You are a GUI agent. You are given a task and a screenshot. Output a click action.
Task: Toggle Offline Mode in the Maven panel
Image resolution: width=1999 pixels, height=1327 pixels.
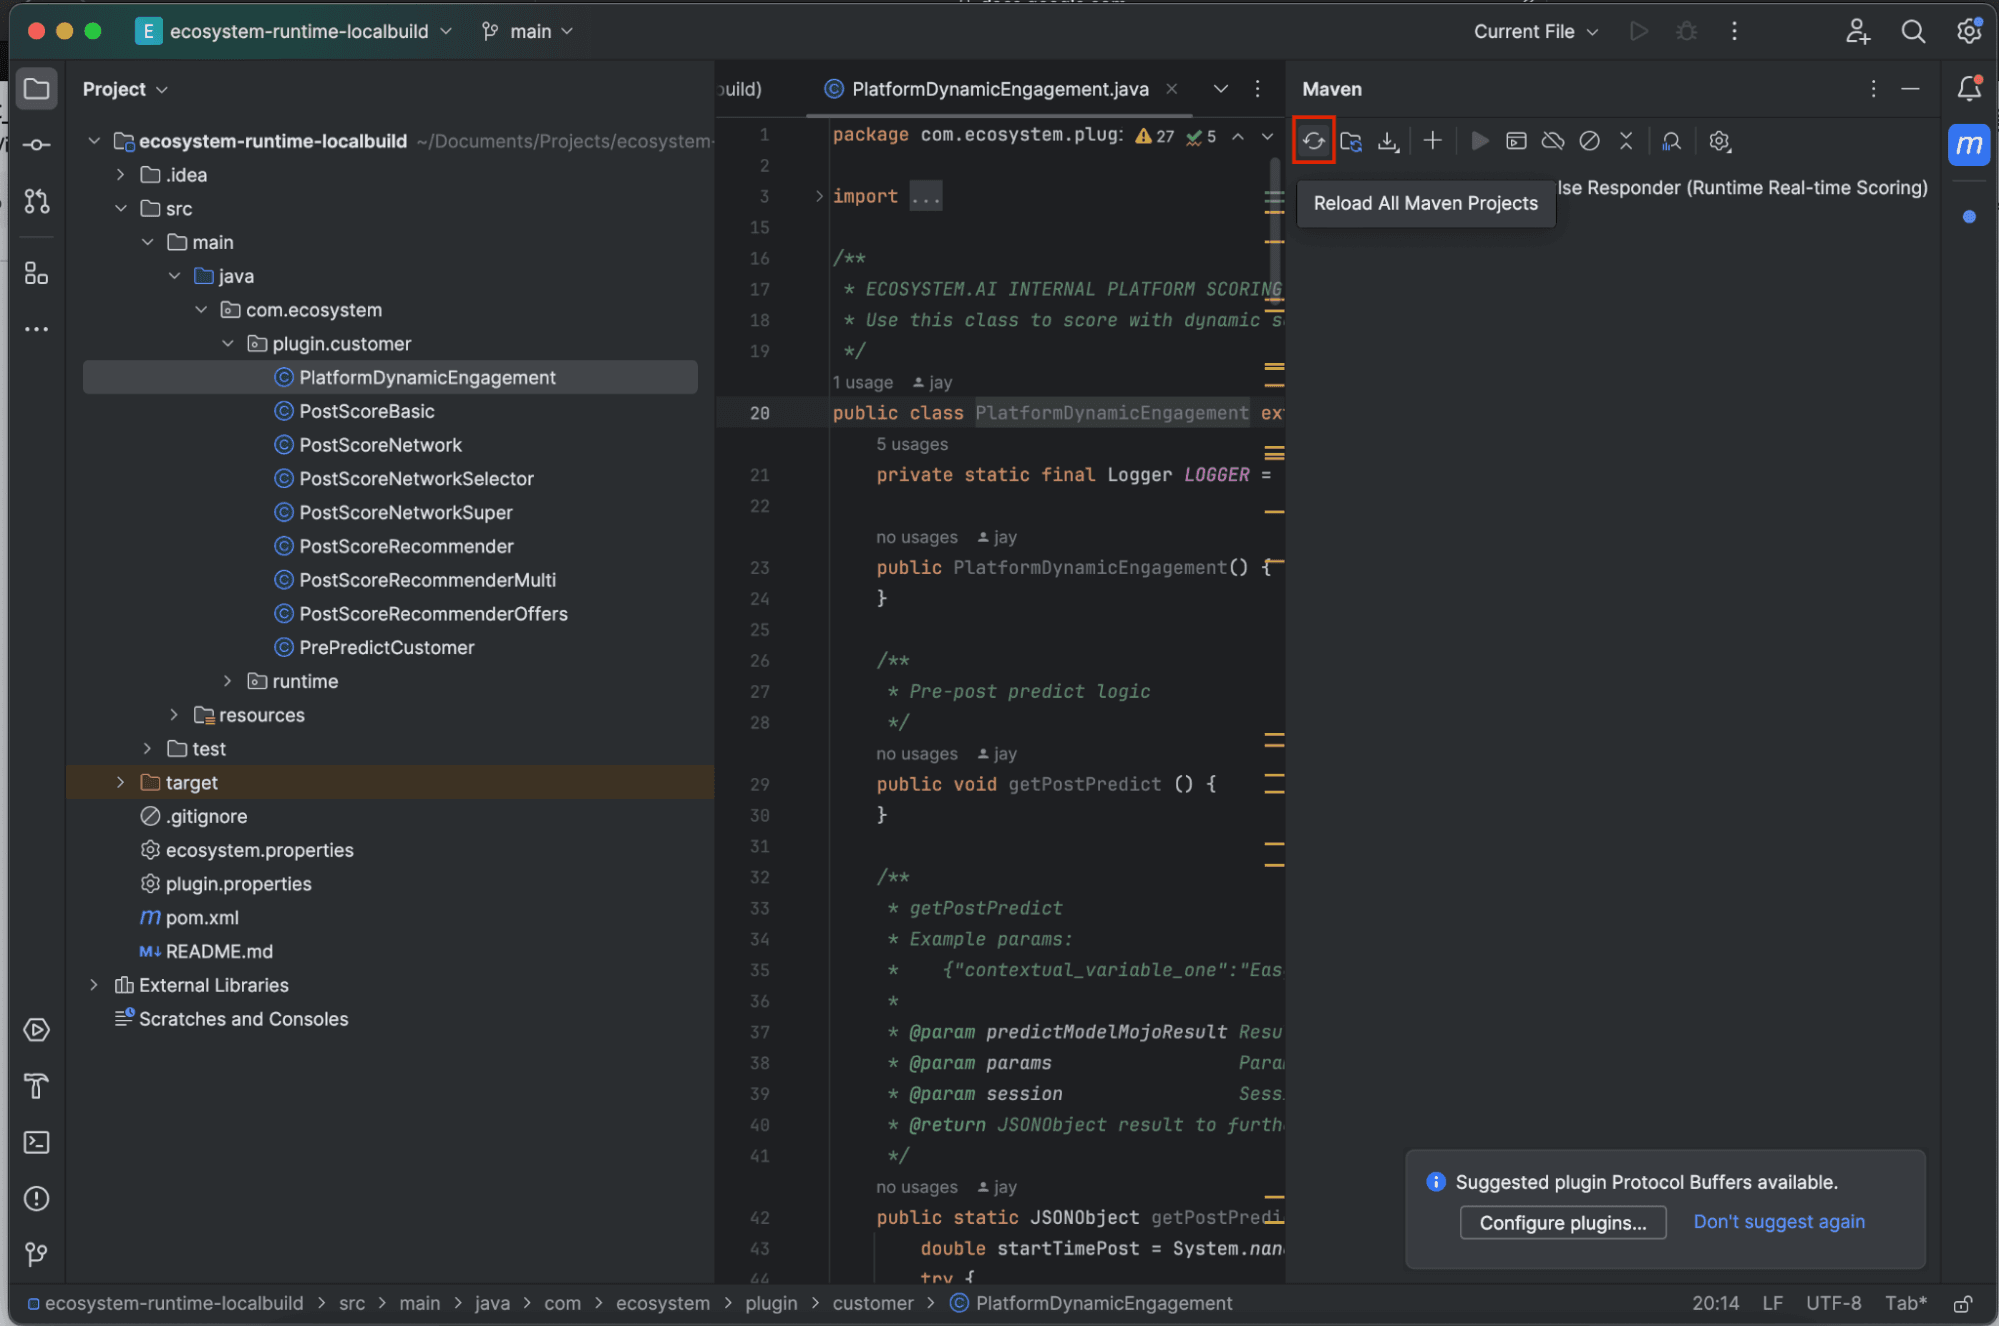pyautogui.click(x=1553, y=141)
